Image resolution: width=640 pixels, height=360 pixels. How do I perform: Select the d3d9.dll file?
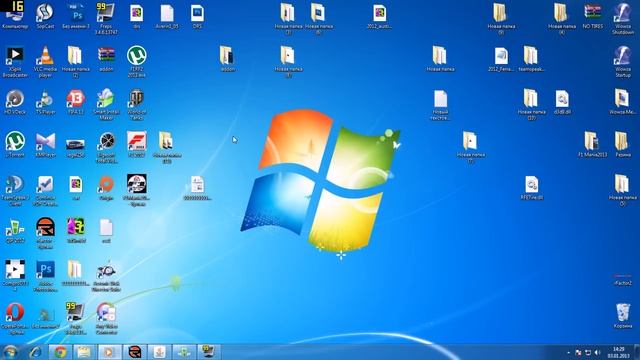562,102
